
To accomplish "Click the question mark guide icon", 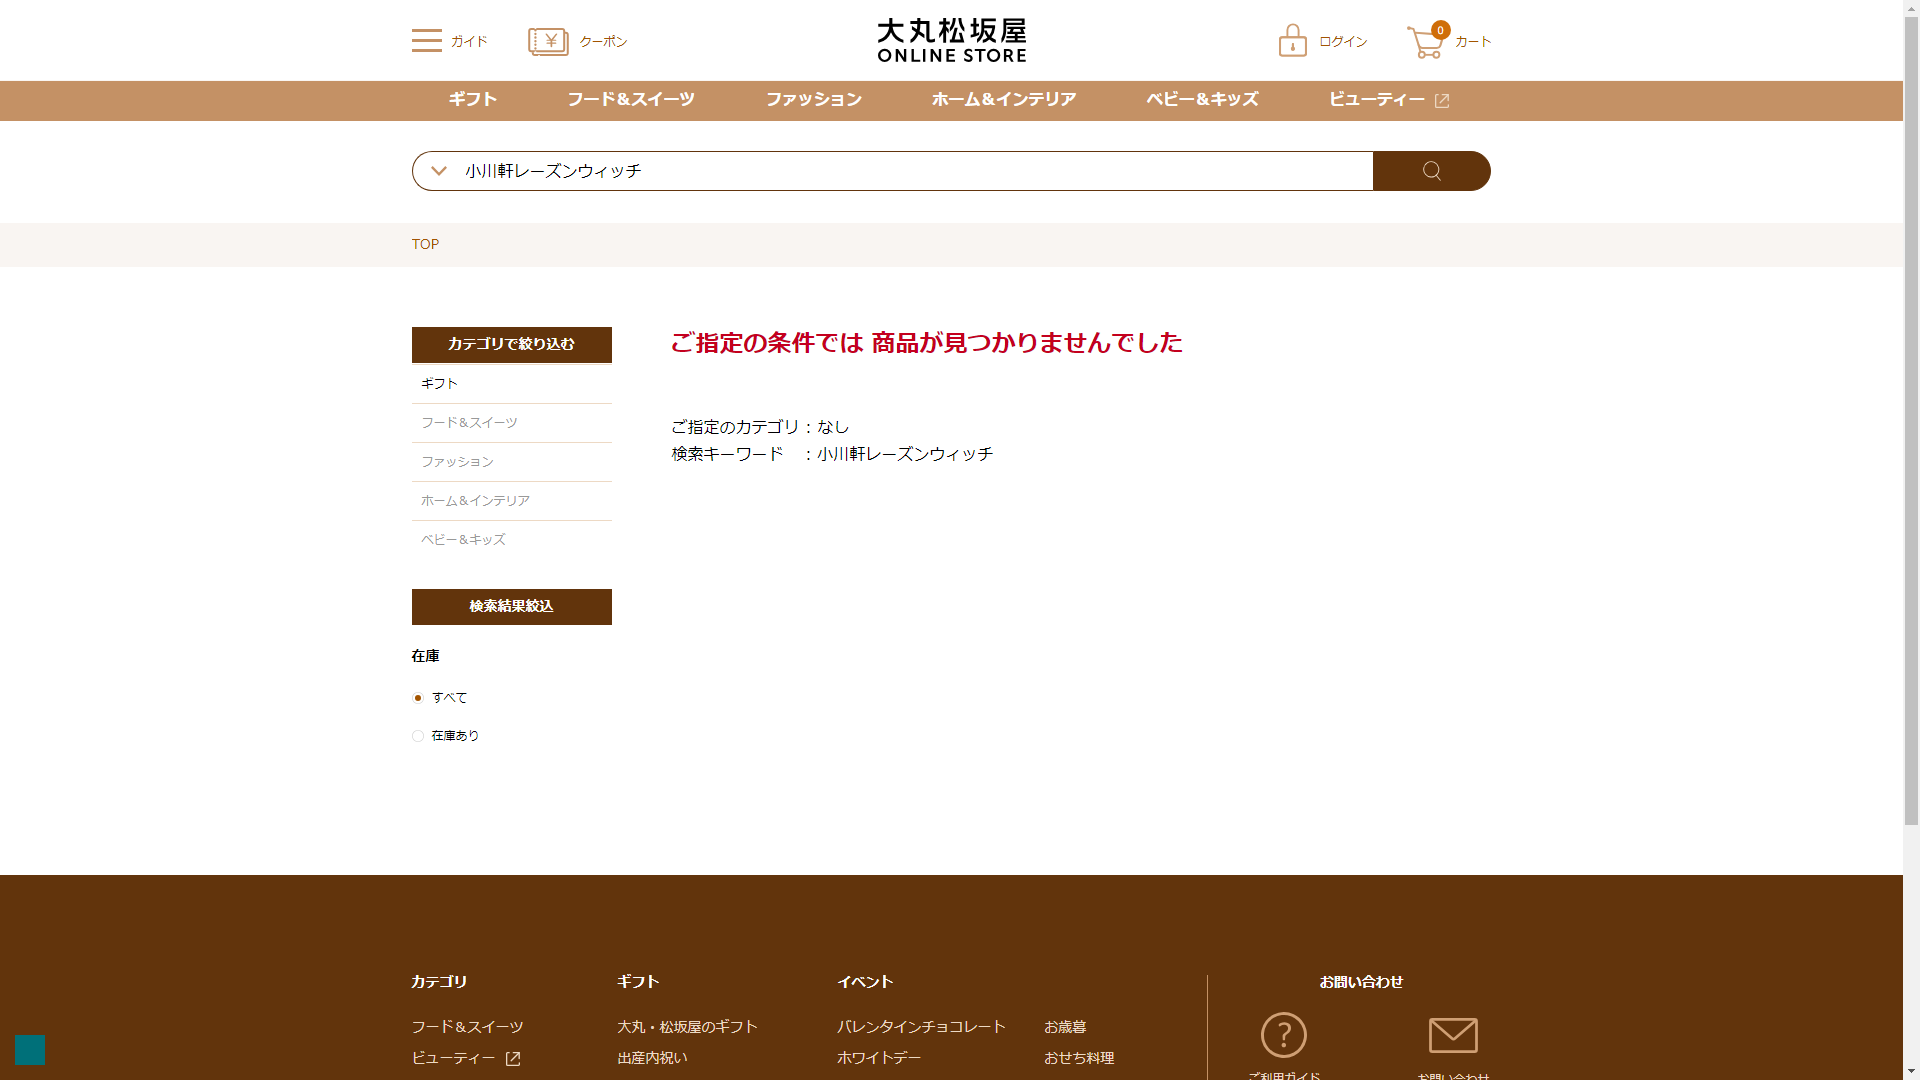I will [x=1284, y=1035].
